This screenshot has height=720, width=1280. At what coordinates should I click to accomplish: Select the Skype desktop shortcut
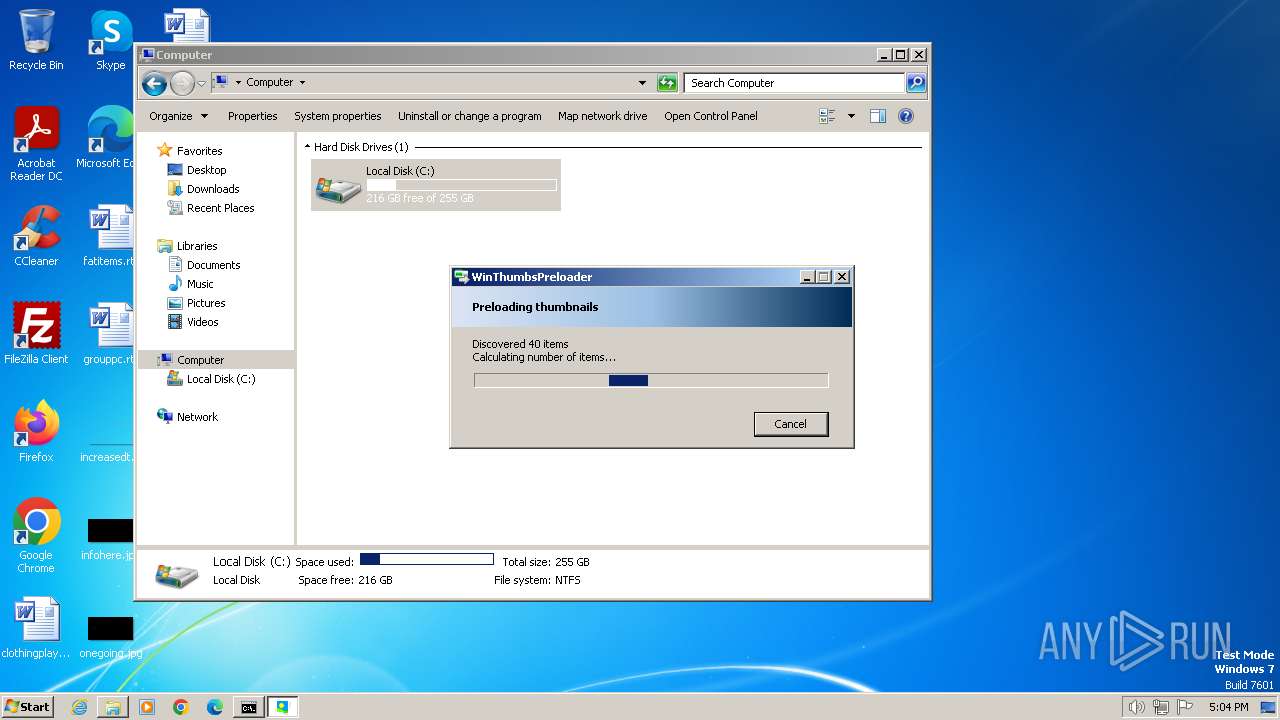[x=110, y=40]
